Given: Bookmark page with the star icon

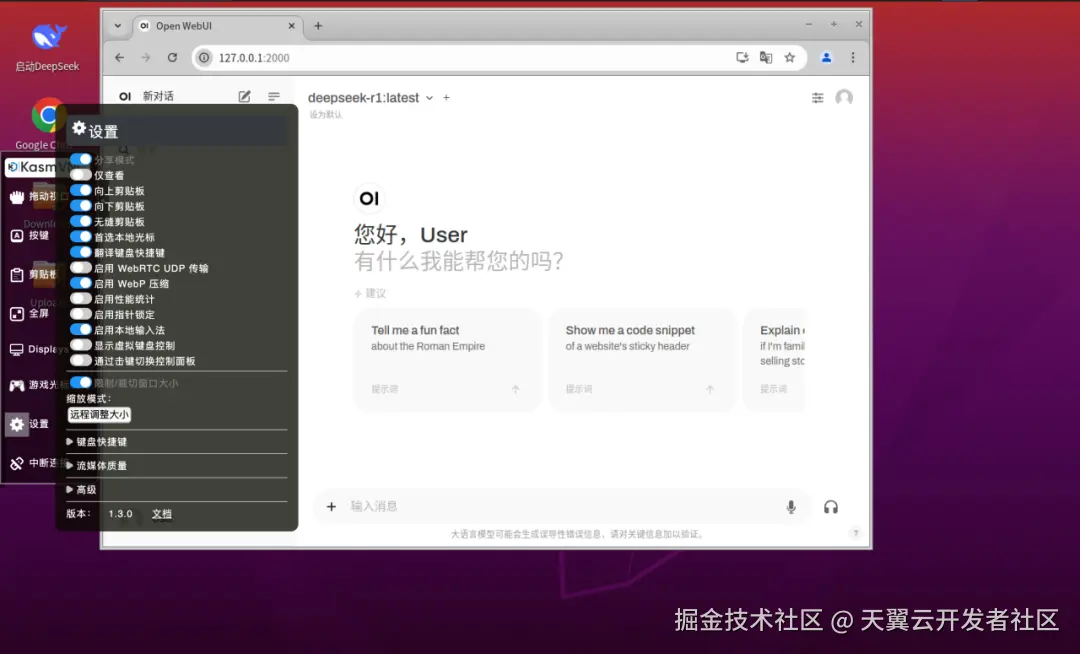Looking at the screenshot, I should (x=790, y=58).
